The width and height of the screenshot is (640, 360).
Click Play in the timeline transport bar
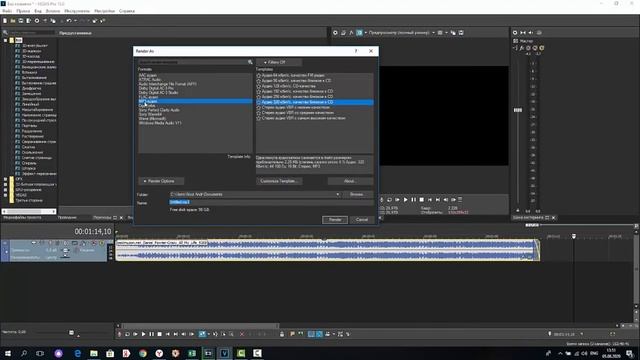(143, 334)
